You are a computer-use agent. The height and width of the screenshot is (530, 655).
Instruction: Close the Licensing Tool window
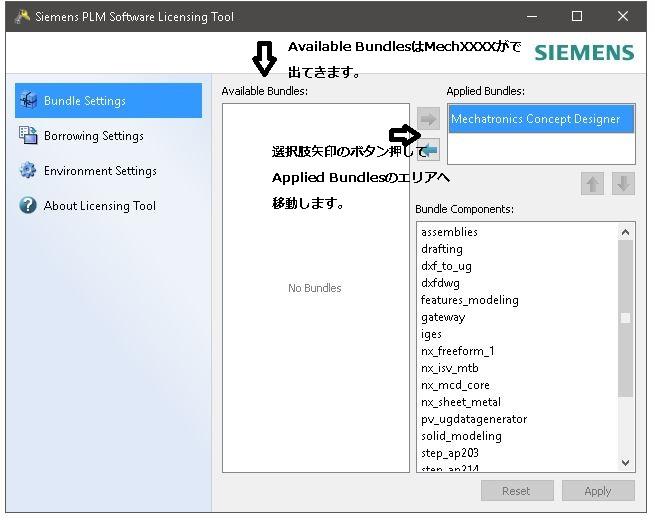pos(623,17)
